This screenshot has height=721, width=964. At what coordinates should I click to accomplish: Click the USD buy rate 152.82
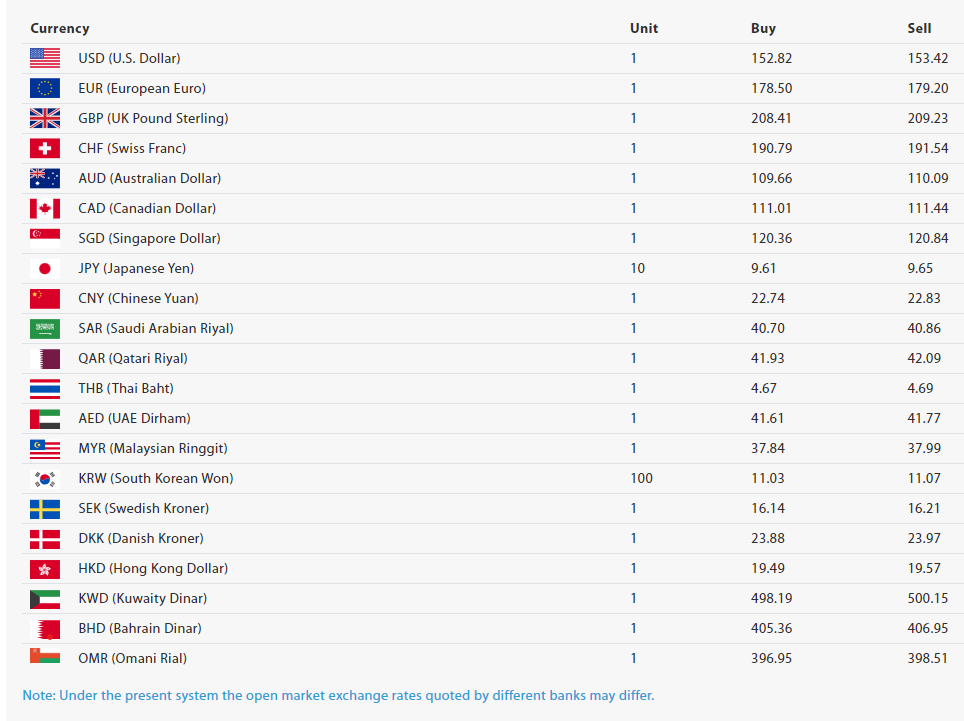click(x=772, y=58)
